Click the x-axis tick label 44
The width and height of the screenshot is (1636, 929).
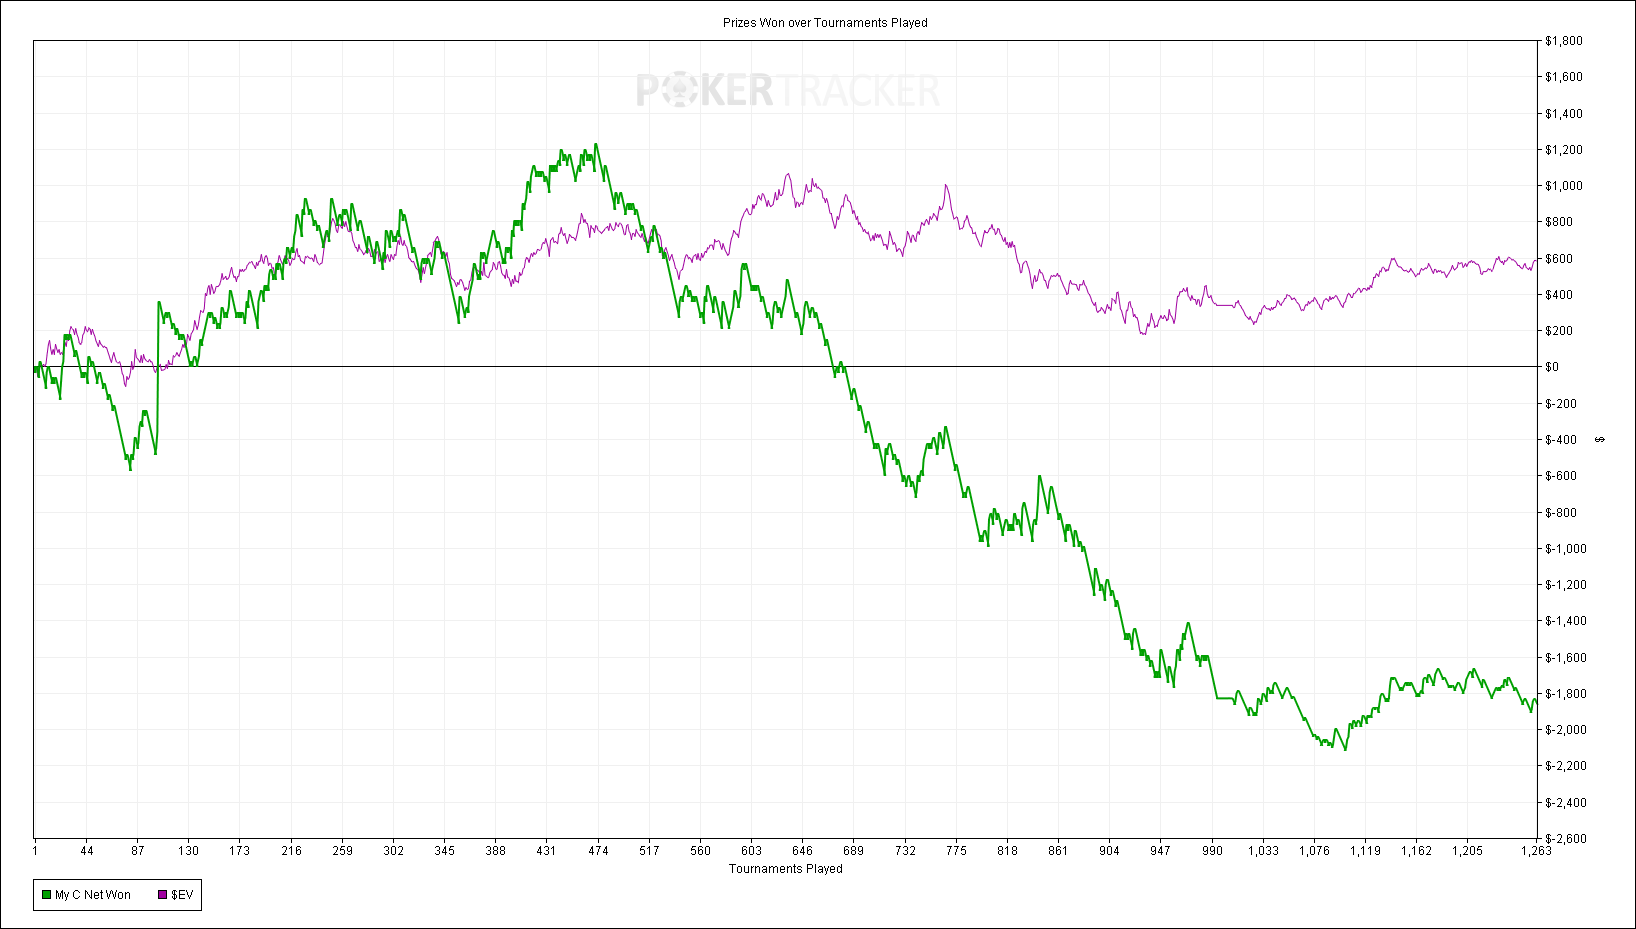[x=87, y=851]
